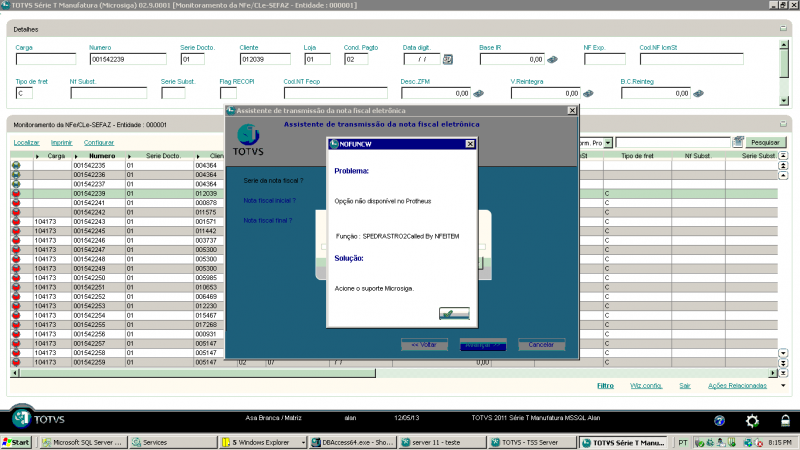The image size is (800, 450).
Task: Switch to DBAccess64.exe taskbar item
Action: [x=353, y=442]
